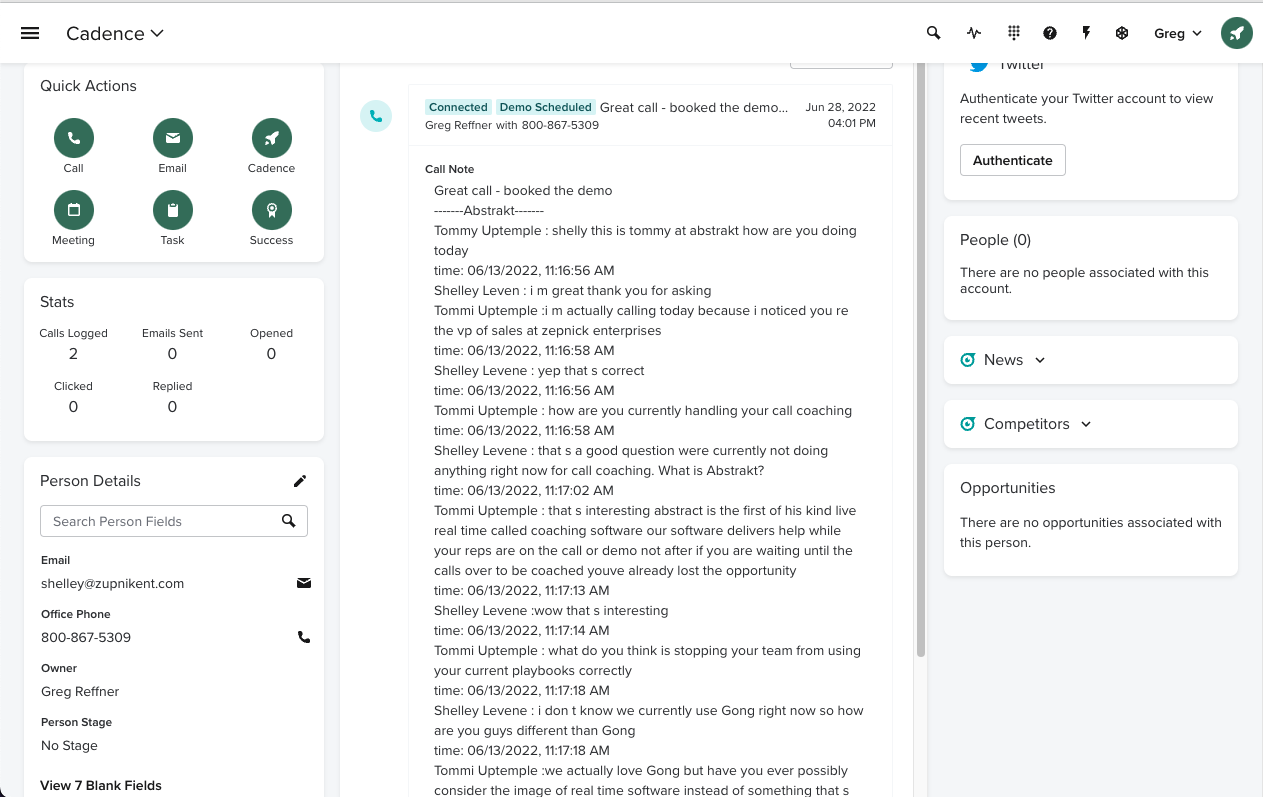Open the help question mark icon

(1050, 33)
